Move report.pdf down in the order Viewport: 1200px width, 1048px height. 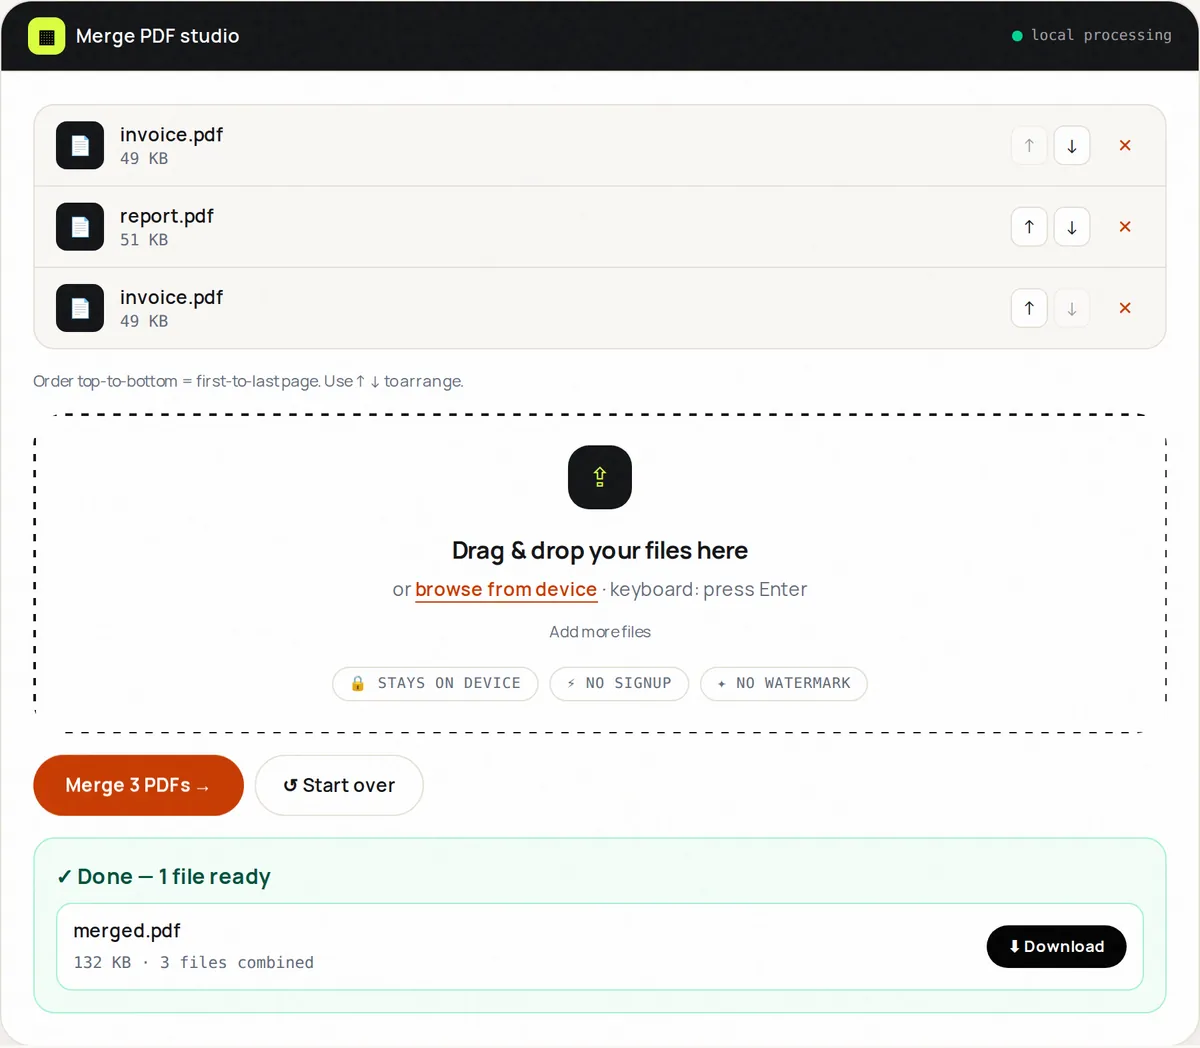tap(1072, 227)
